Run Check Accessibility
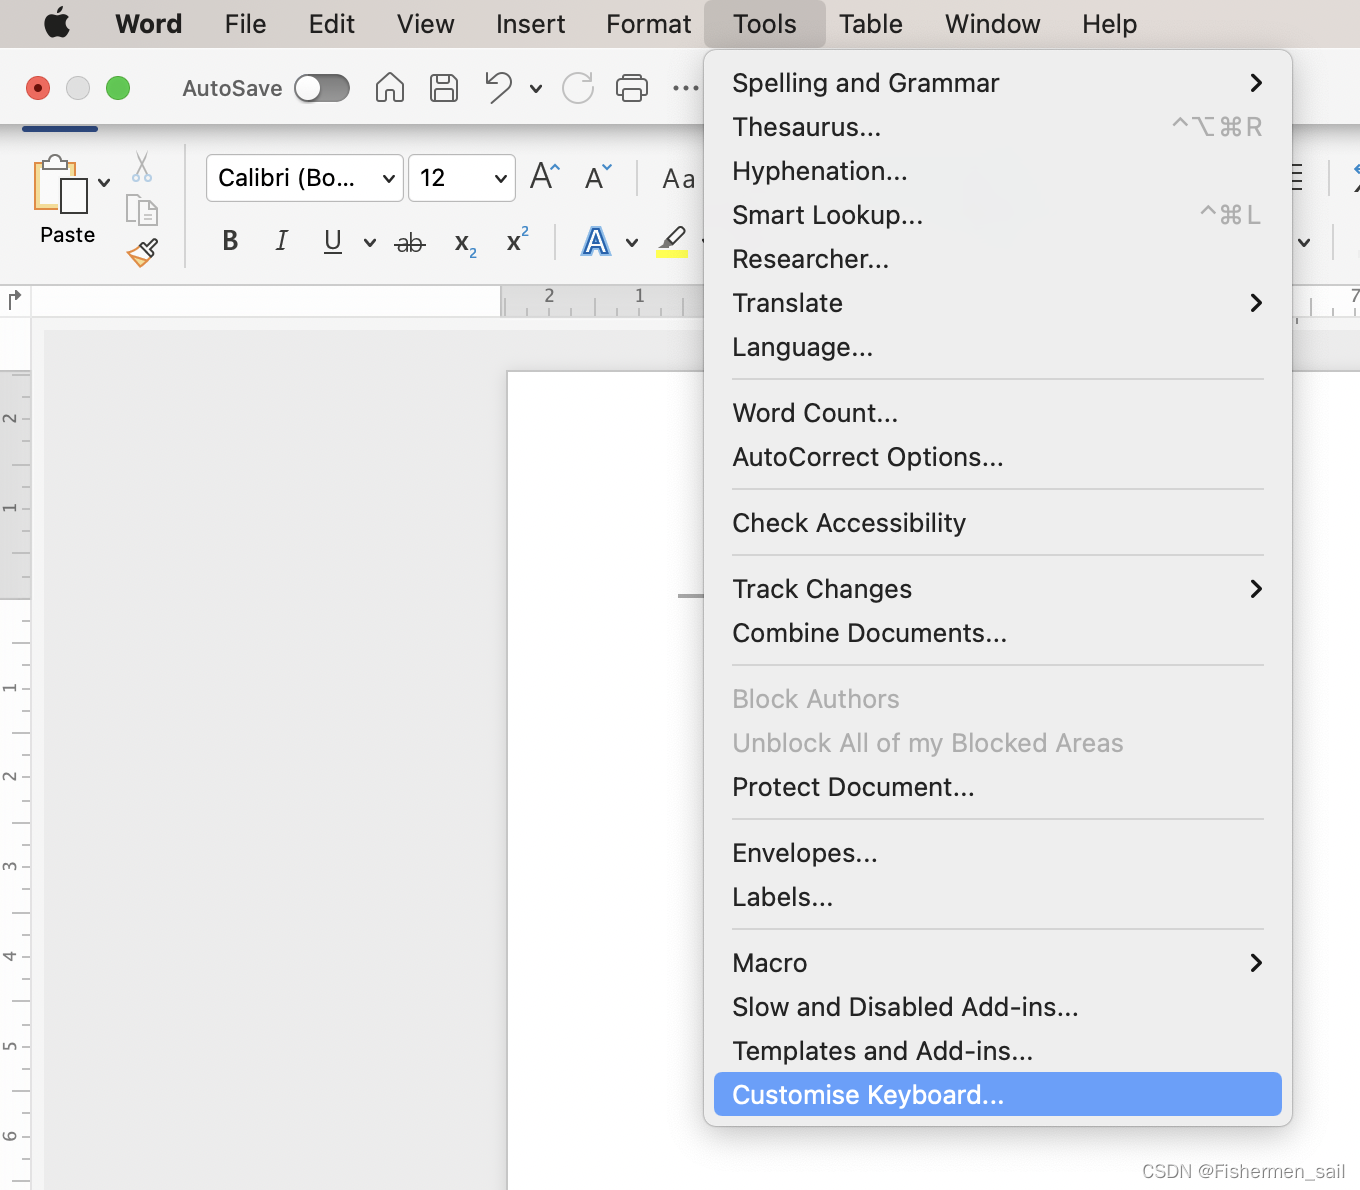Screen dimensions: 1360x1190 (998, 523)
